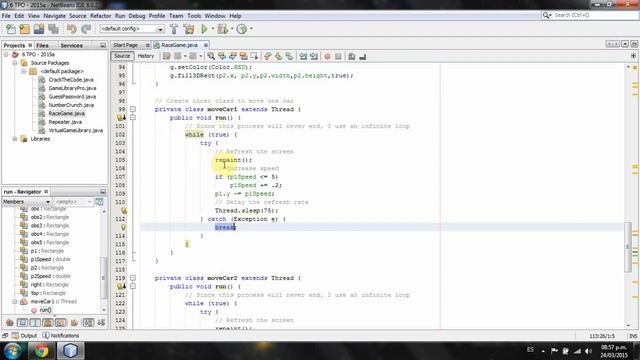This screenshot has height=360, width=640.
Task: Close the RaceGame.java editor tab
Action: pos(206,45)
